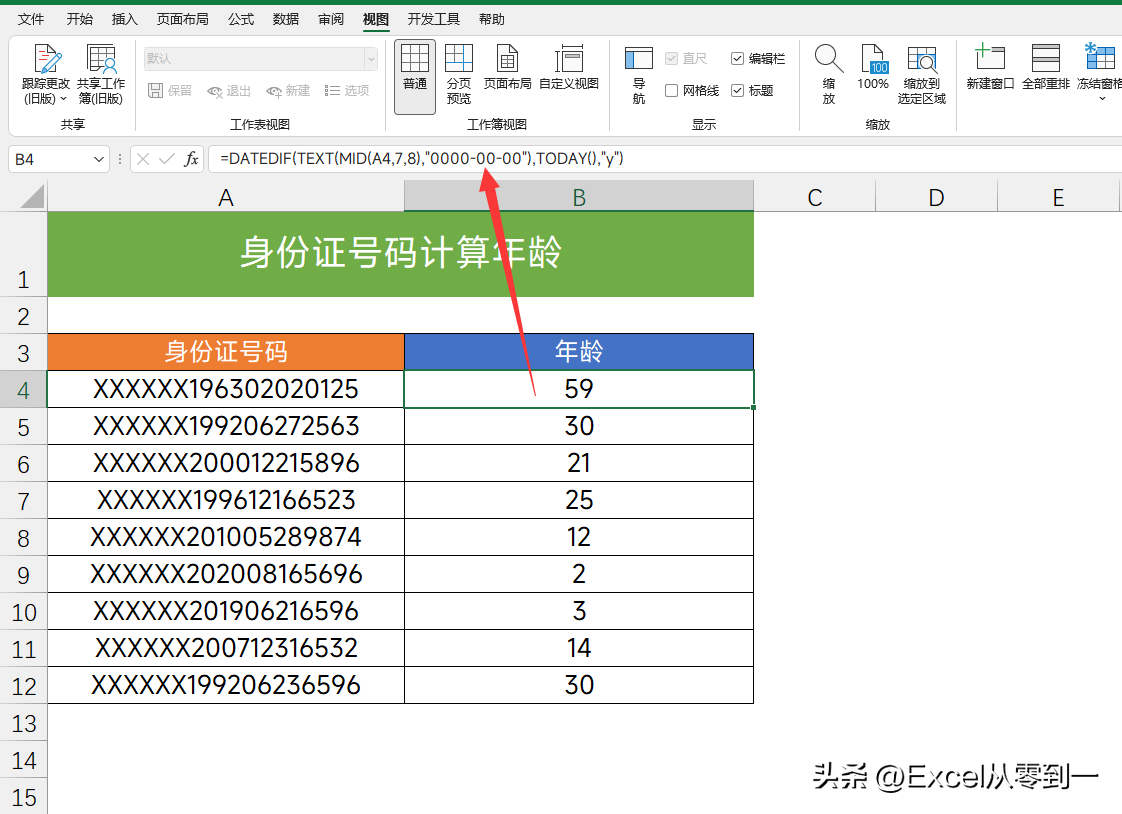Viewport: 1122px width, 814px height.
Task: Open the 帮助 tab
Action: coord(492,19)
